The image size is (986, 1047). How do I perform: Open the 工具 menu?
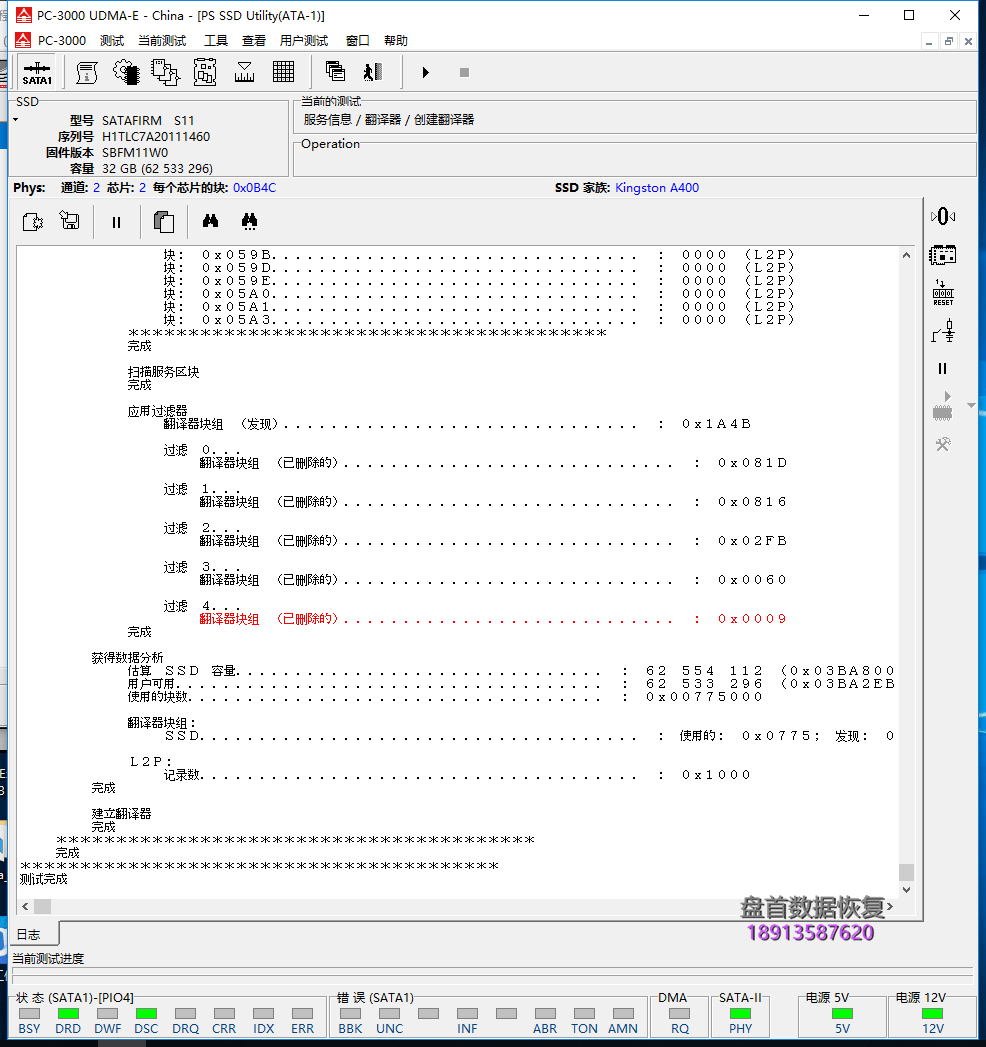(x=216, y=41)
